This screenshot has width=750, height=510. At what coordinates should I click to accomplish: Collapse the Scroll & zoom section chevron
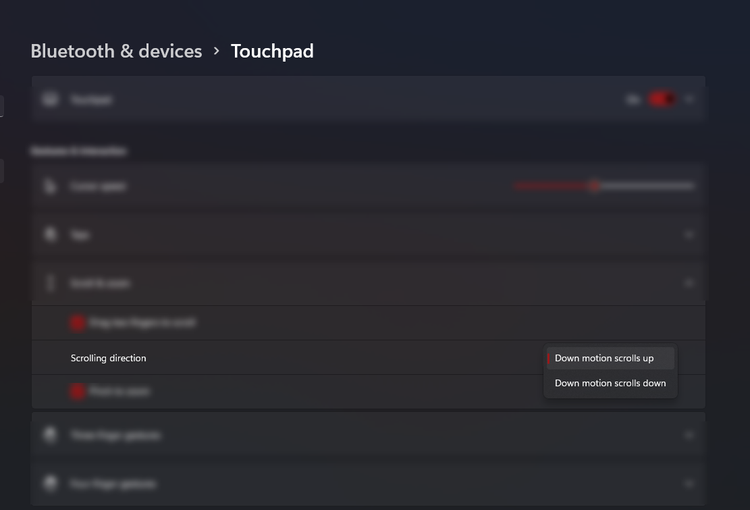coord(689,283)
